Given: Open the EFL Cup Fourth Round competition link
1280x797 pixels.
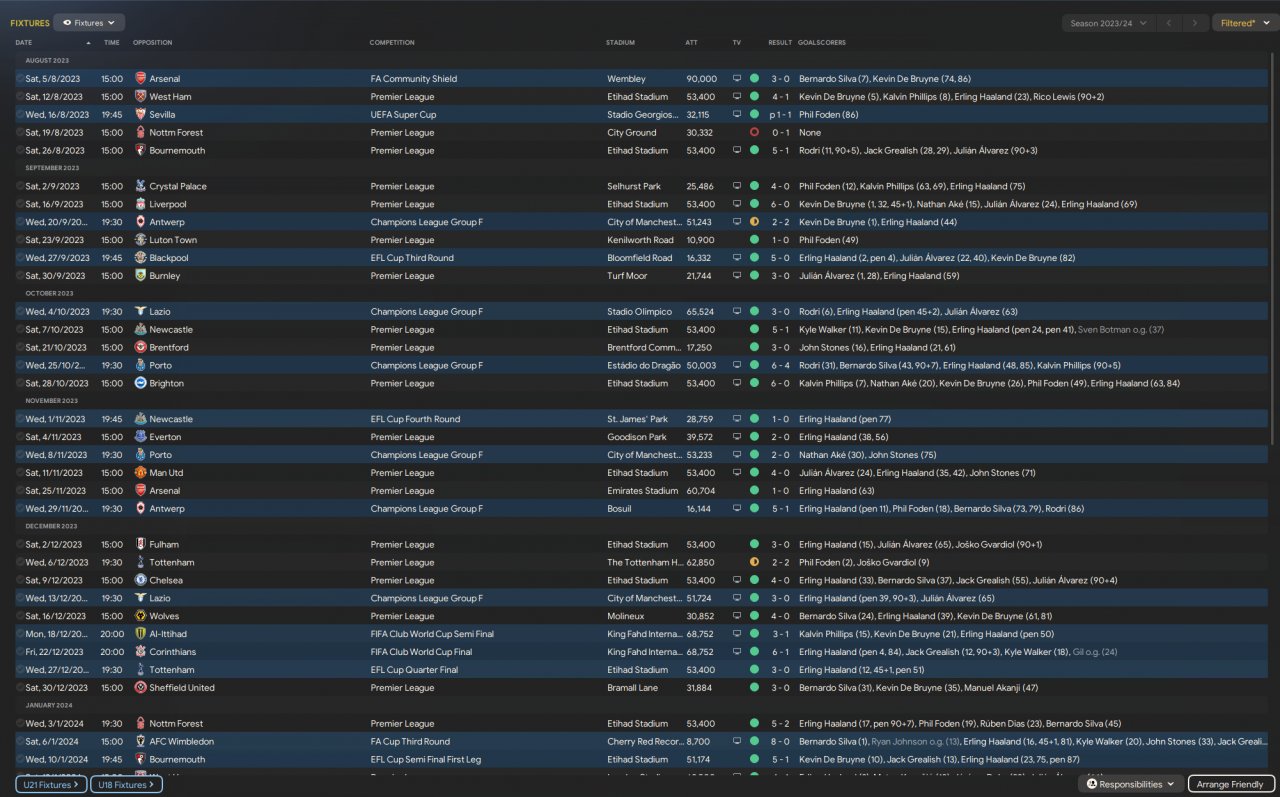Looking at the screenshot, I should point(415,420).
